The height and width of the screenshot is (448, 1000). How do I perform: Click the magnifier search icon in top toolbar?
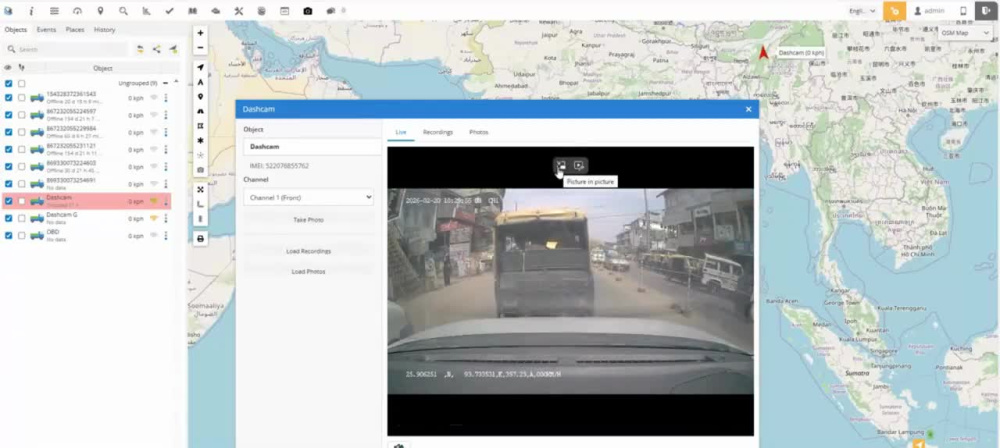[123, 11]
